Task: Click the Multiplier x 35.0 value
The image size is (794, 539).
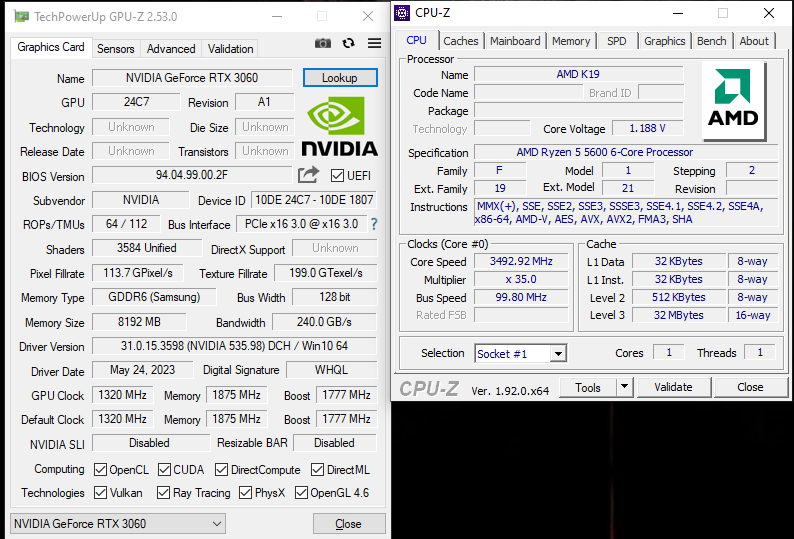Action: 521,279
